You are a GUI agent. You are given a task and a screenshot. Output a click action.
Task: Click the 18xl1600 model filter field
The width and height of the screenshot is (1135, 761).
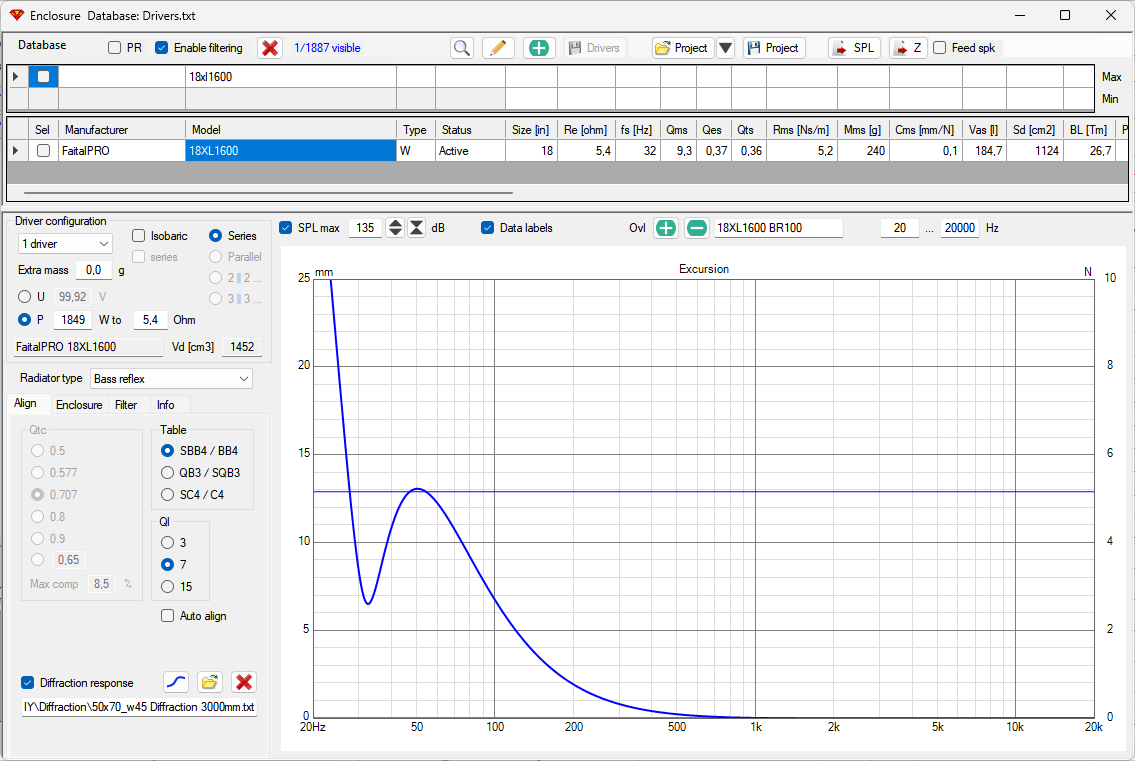click(291, 77)
